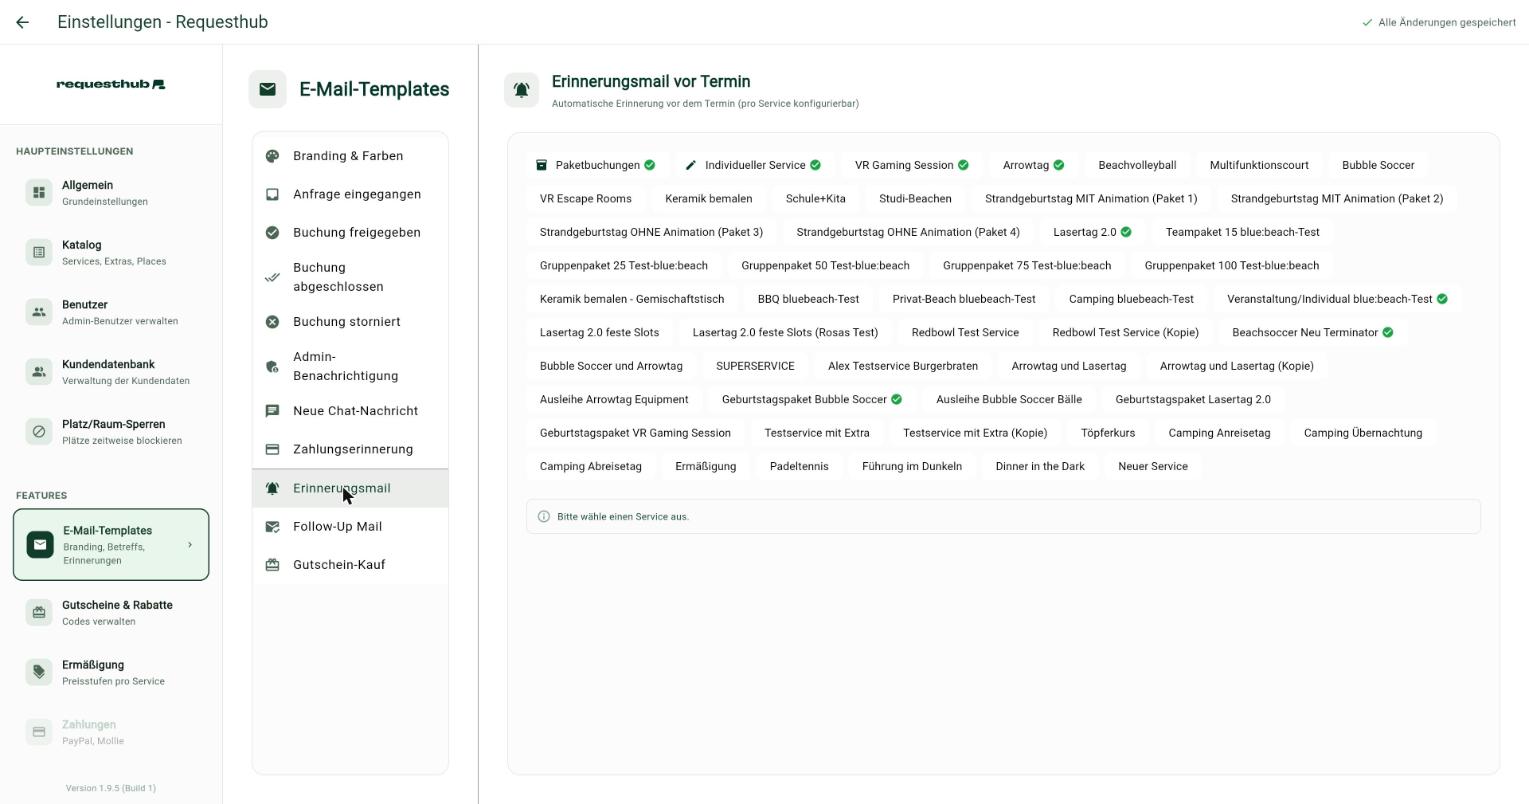The image size is (1529, 804).
Task: Select the Führung im Dunkeln chip
Action: click(912, 466)
